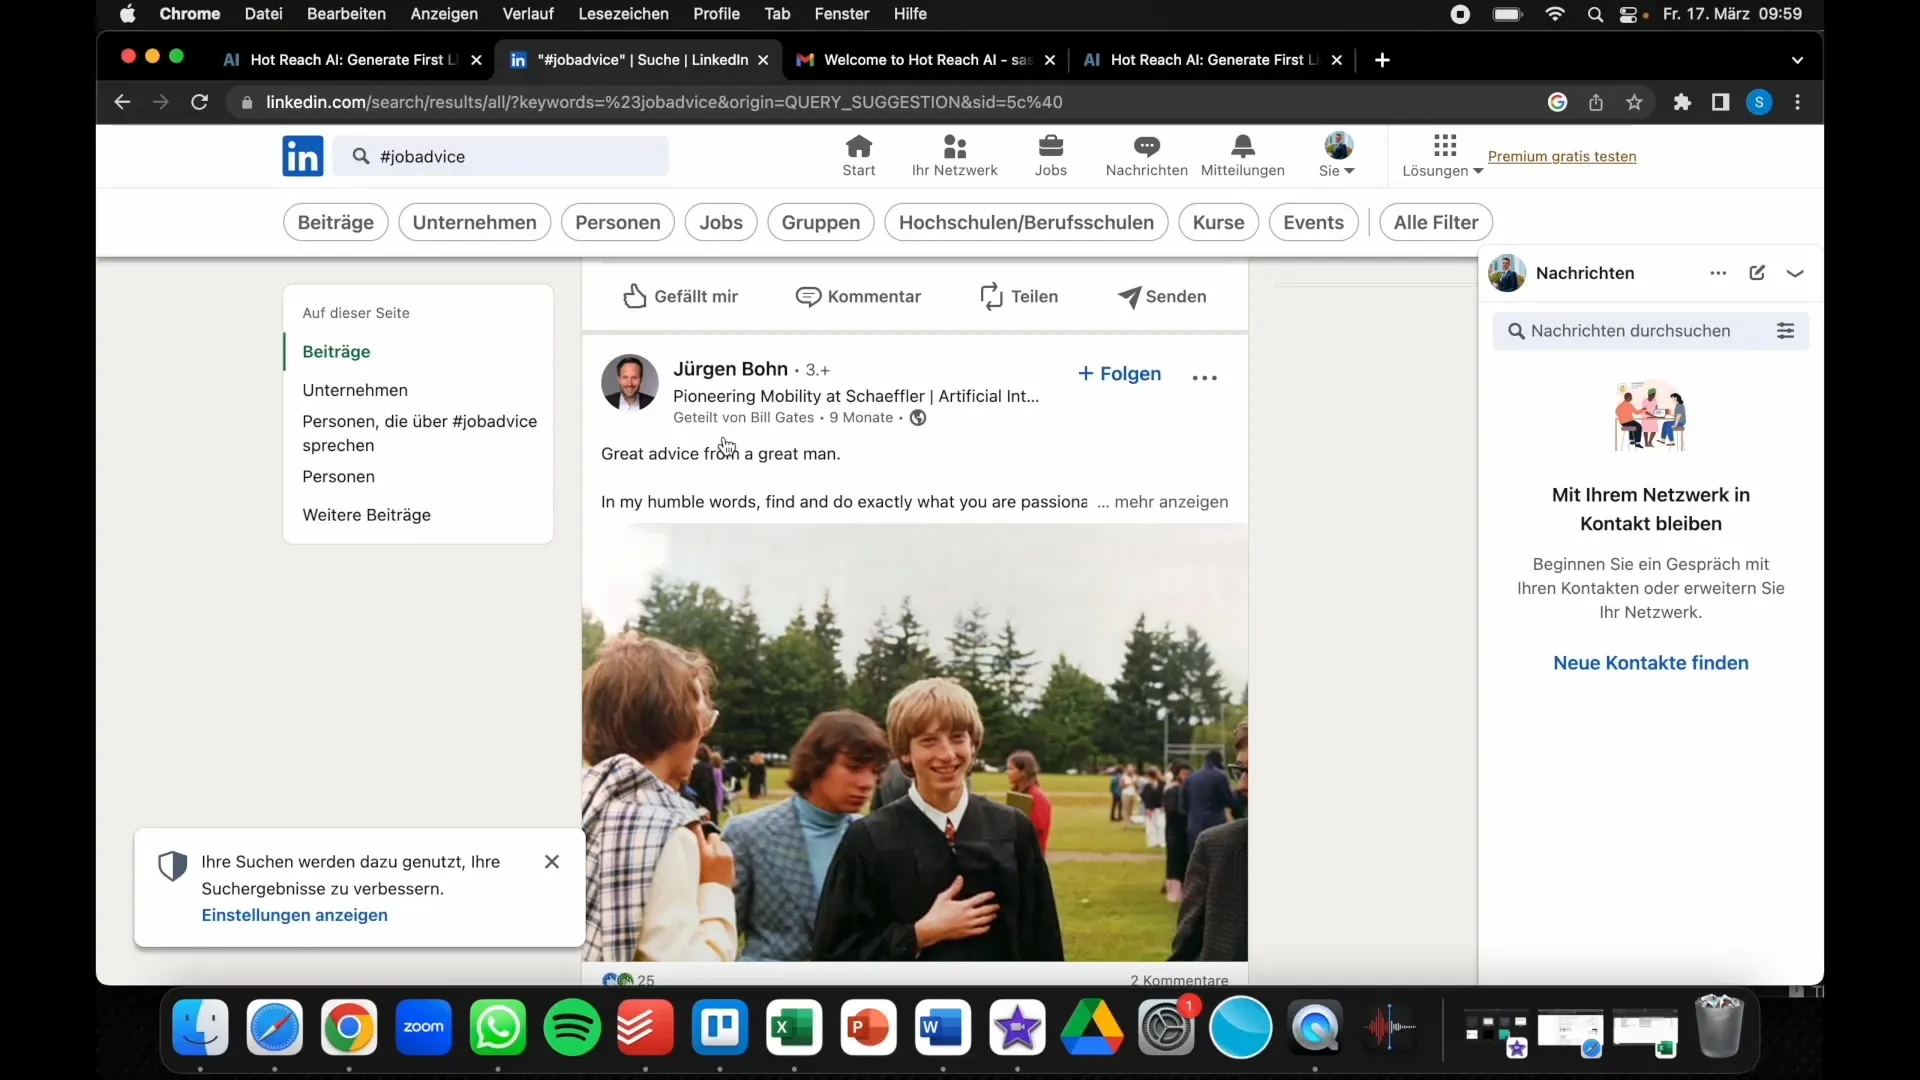This screenshot has height=1080, width=1920.
Task: Filter results by Kurse
Action: point(1218,222)
